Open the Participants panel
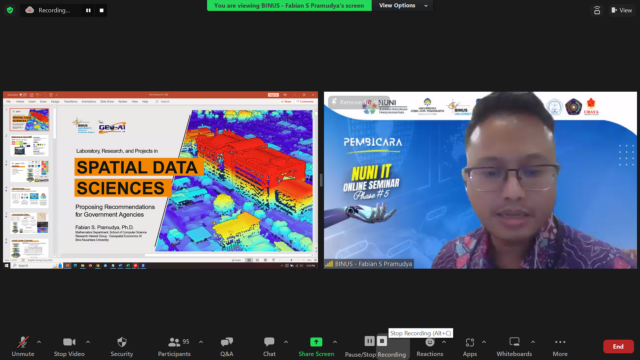This screenshot has height=360, width=640. (x=174, y=346)
